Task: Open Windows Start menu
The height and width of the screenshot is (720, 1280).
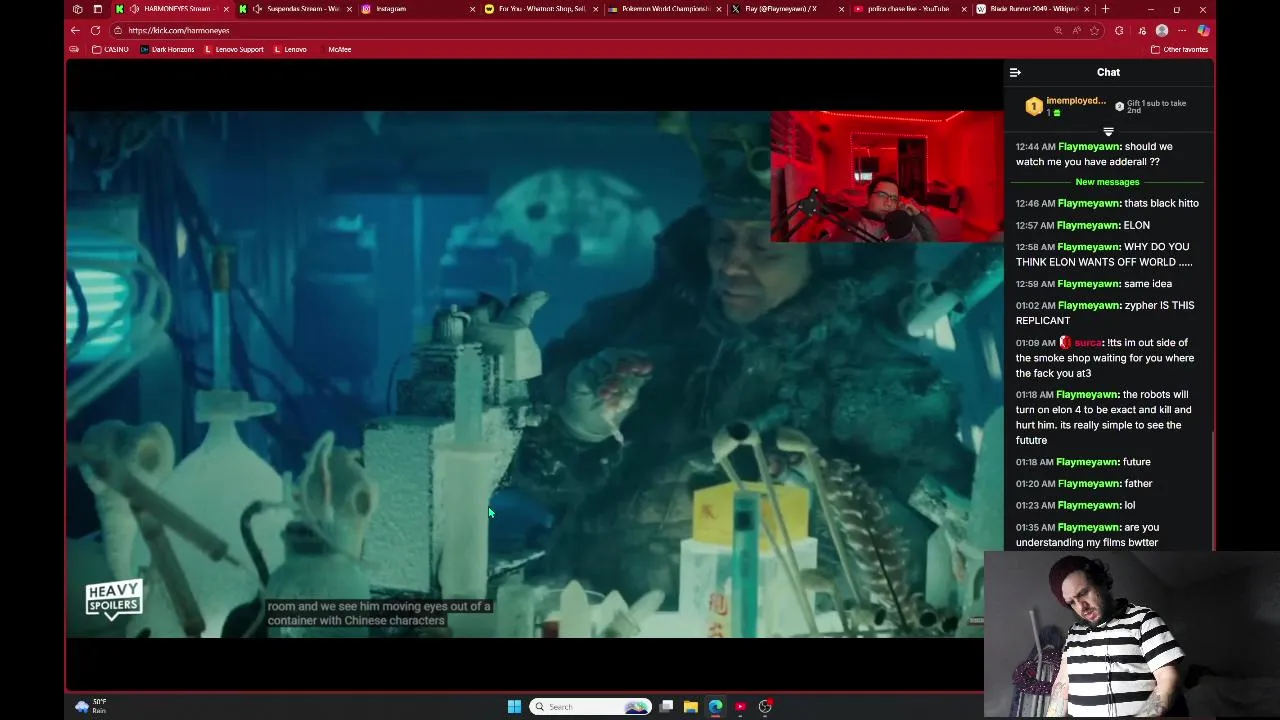Action: click(514, 707)
